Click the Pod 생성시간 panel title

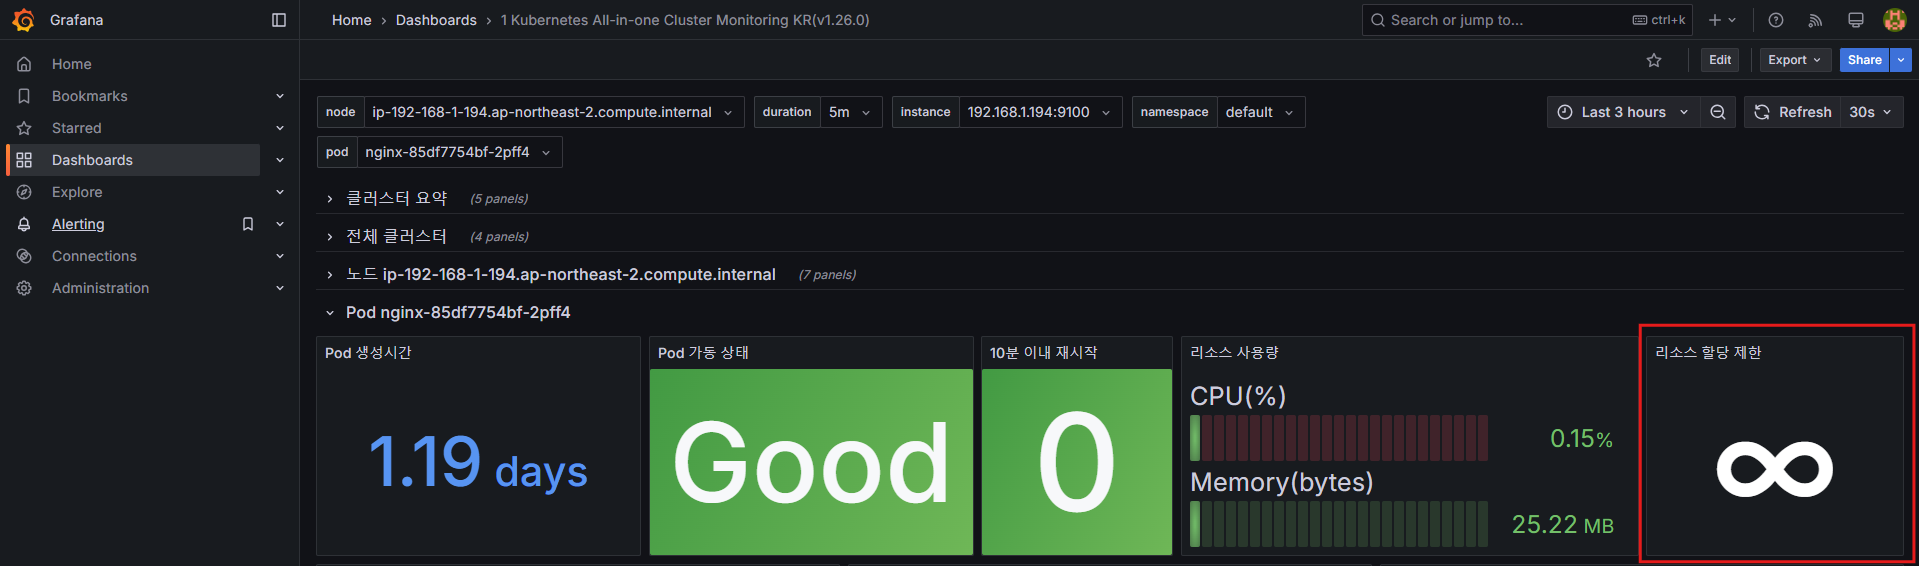(368, 352)
